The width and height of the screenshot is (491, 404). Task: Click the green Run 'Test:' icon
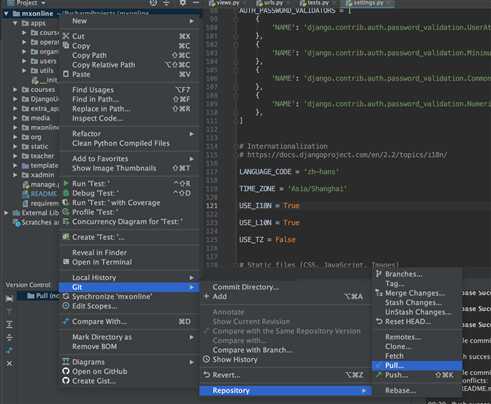[x=66, y=183]
